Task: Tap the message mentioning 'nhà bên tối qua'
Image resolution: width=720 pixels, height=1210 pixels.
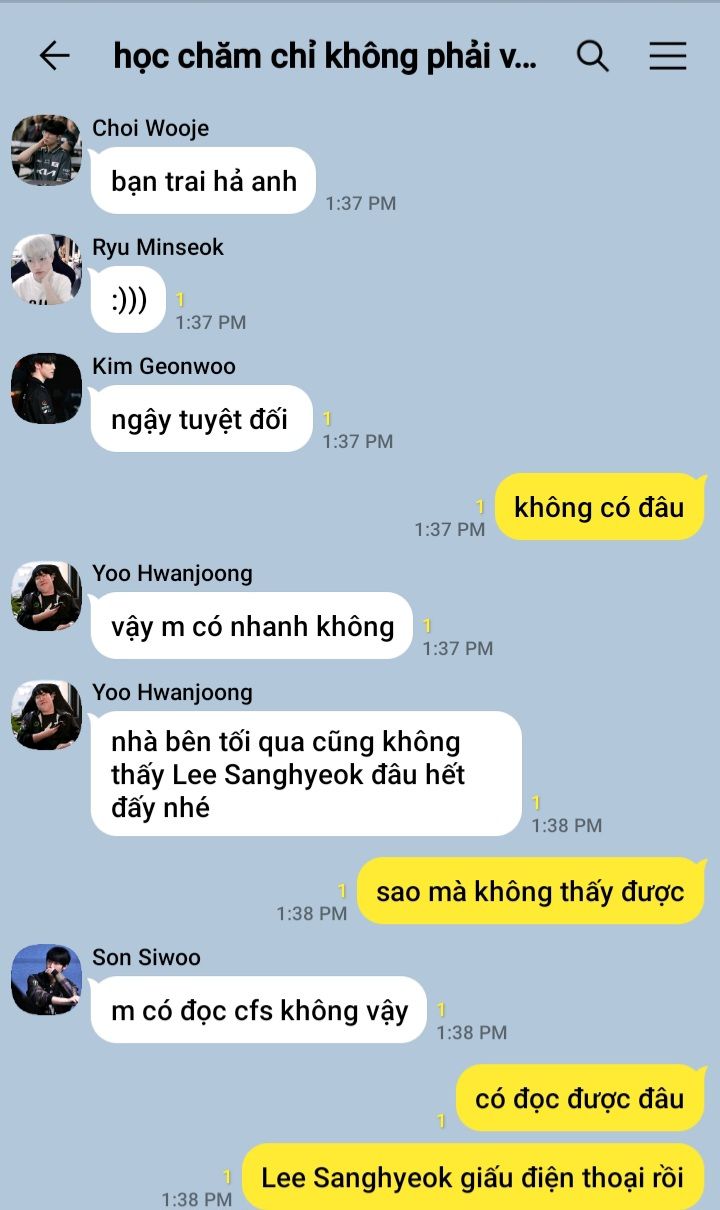Action: 306,774
